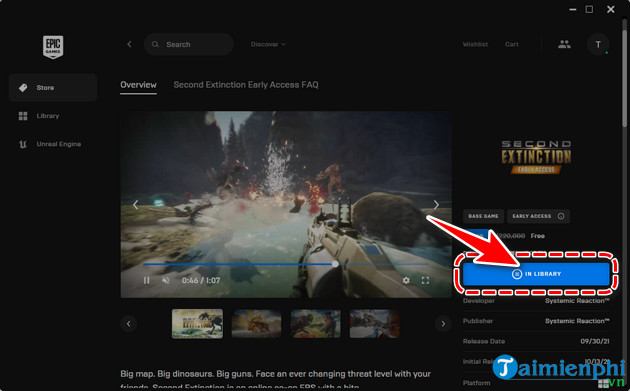Minimize the Epic Games window
630x391 pixels.
pyautogui.click(x=573, y=9)
